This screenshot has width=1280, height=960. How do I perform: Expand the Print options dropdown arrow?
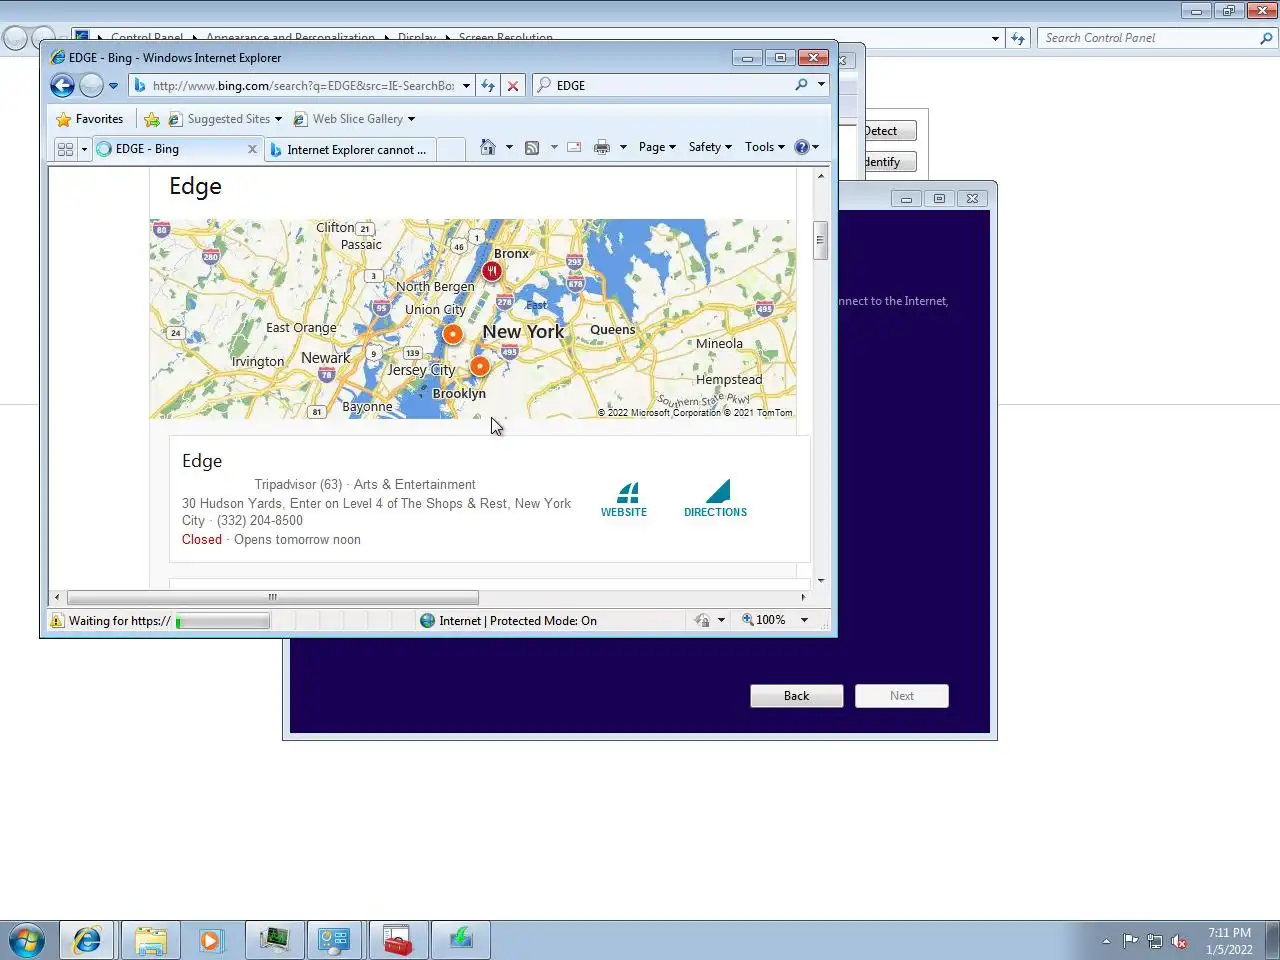point(623,147)
